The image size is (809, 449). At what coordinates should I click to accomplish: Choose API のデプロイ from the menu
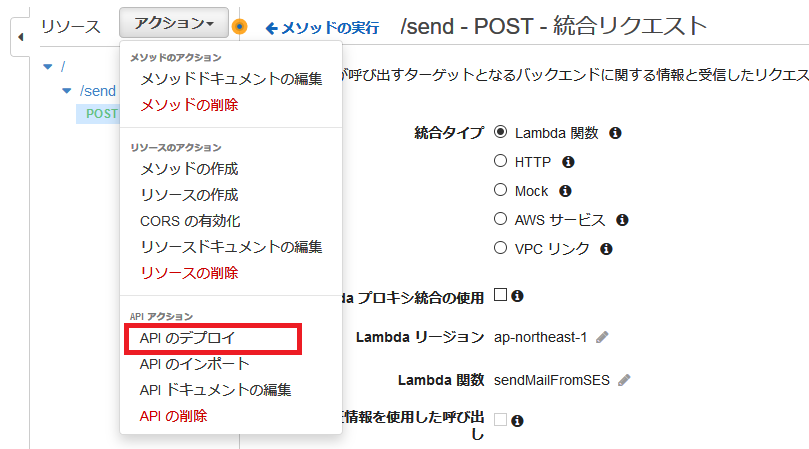187,338
